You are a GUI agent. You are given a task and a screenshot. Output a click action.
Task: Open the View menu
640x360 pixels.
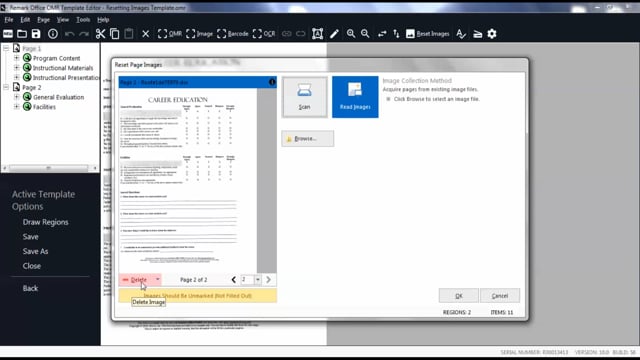point(62,20)
